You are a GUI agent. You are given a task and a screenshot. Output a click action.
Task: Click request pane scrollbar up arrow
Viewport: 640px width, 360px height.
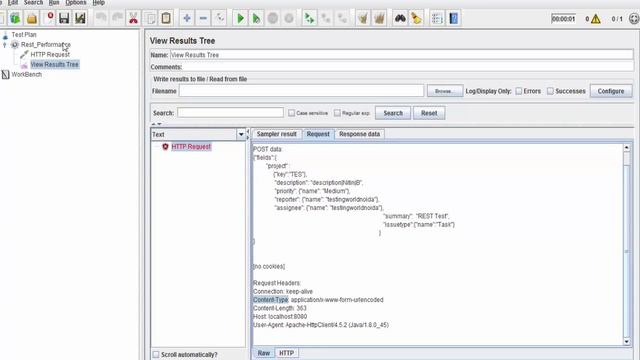click(627, 147)
